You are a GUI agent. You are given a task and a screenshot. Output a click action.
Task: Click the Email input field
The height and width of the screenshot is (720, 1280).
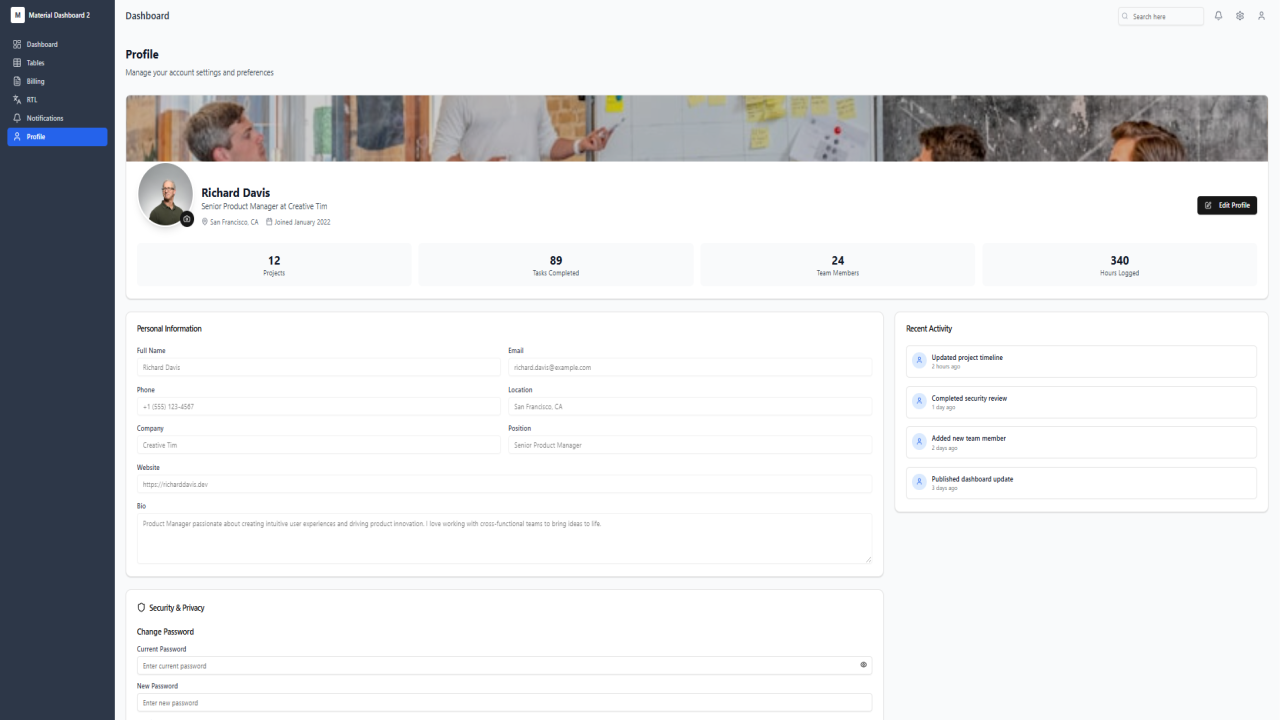pos(690,367)
